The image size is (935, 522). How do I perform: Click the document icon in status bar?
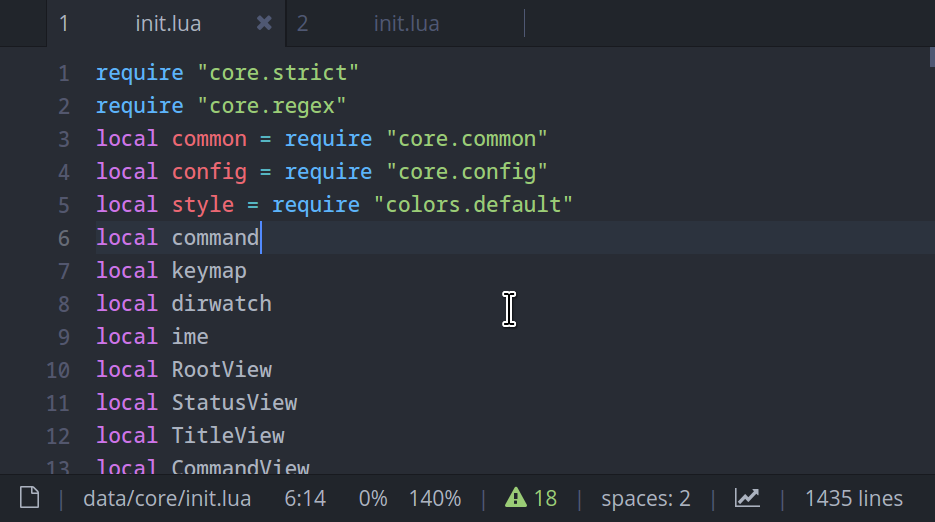coord(29,498)
